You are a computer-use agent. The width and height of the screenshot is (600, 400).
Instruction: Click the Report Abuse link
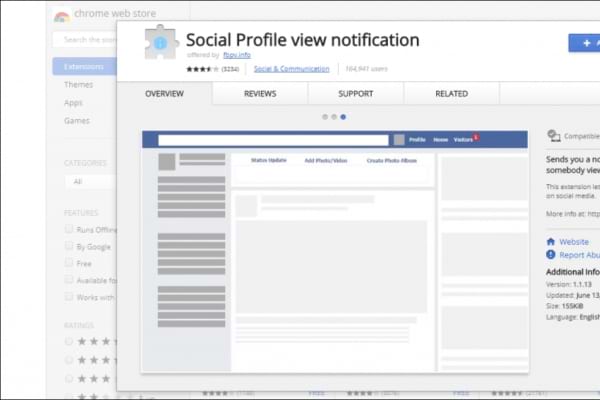[x=579, y=255]
